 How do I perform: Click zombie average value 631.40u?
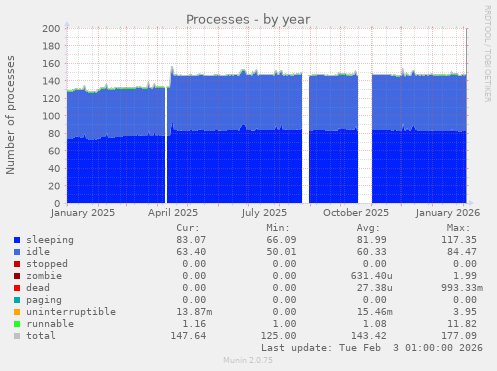372,276
